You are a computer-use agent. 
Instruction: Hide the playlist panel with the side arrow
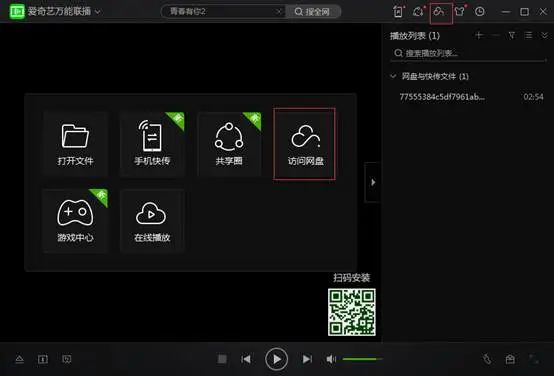click(x=373, y=182)
